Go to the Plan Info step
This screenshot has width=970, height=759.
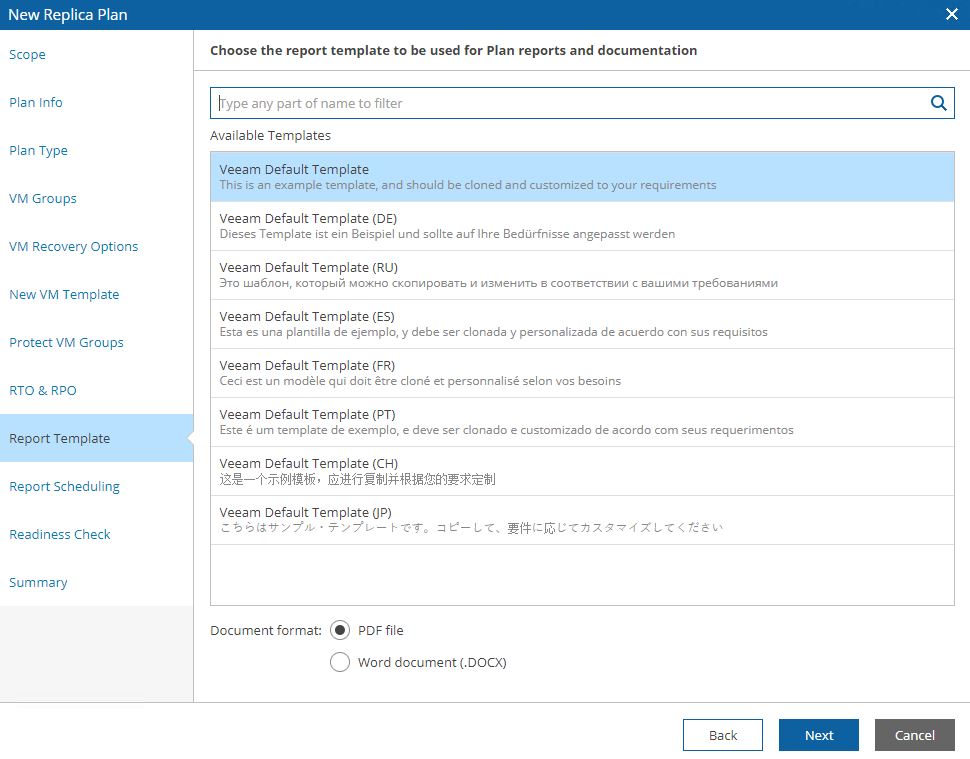[36, 102]
